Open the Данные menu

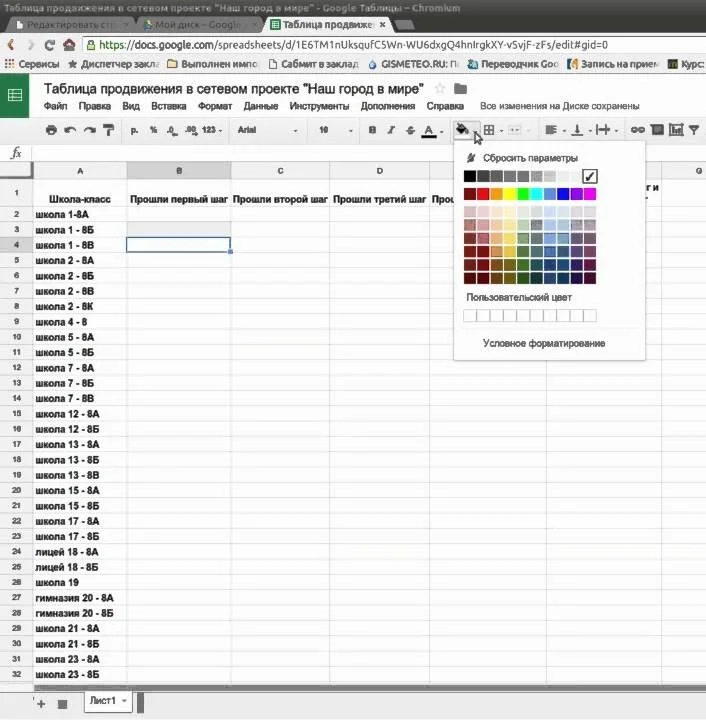pyautogui.click(x=261, y=106)
